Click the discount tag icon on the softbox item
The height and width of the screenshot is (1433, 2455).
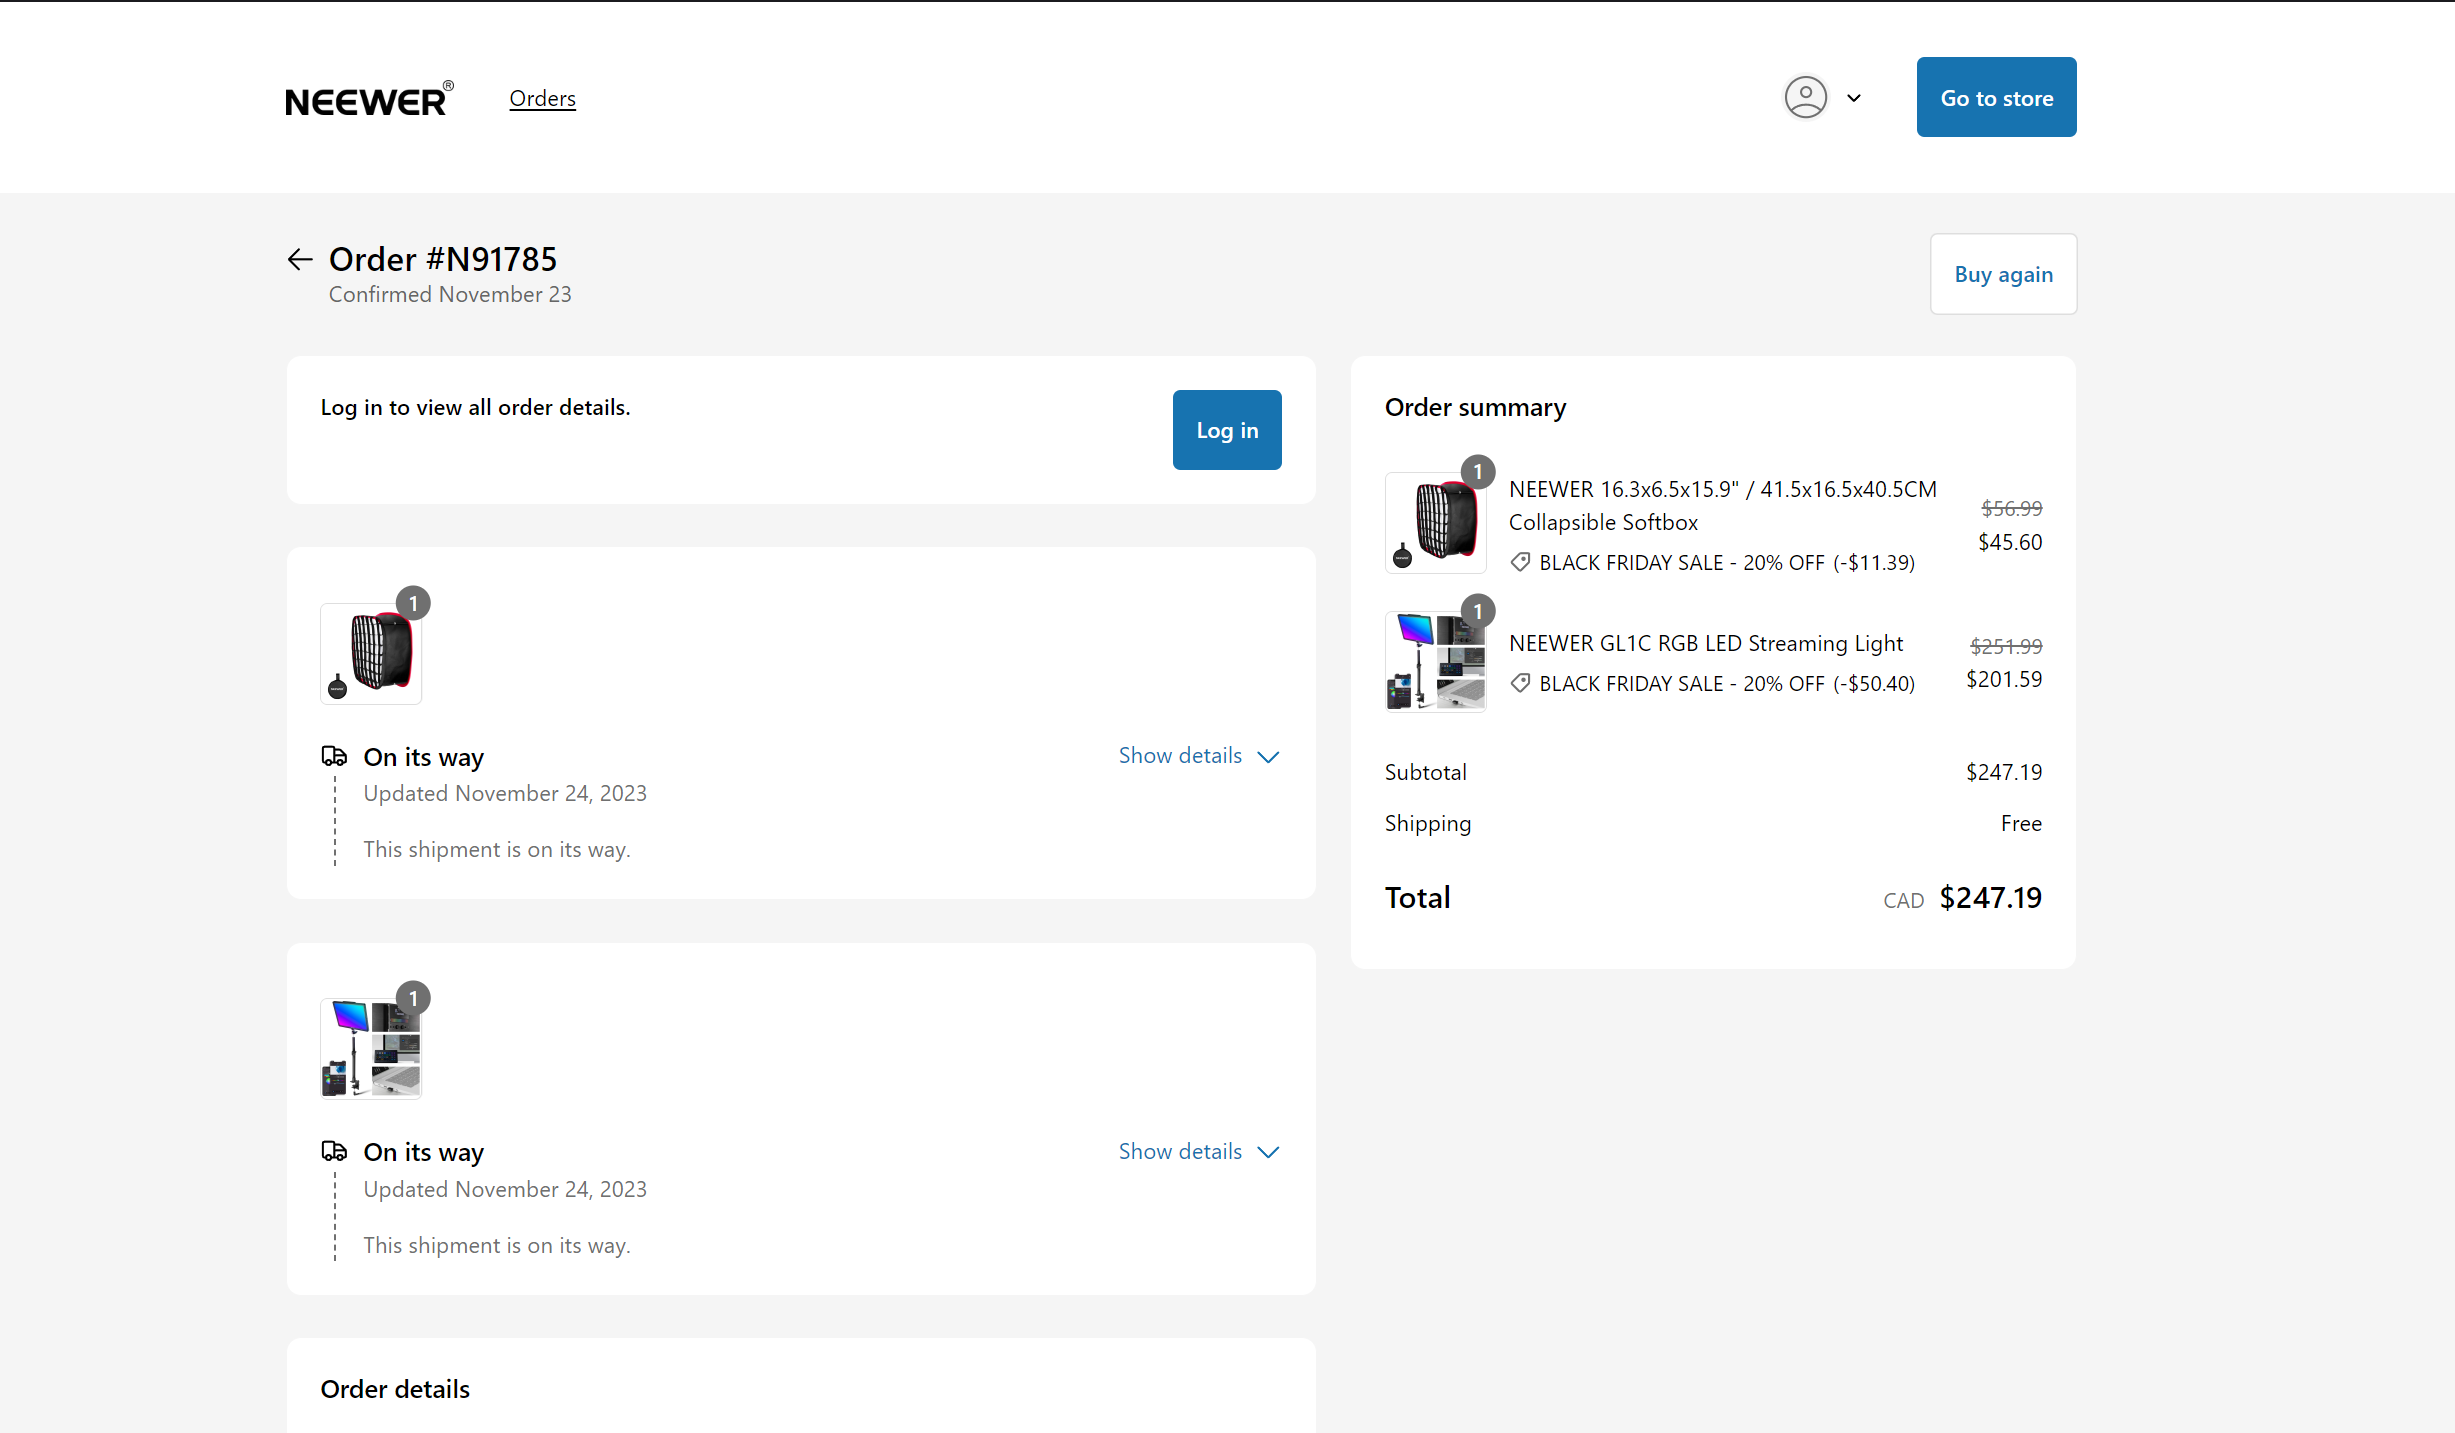click(1520, 562)
